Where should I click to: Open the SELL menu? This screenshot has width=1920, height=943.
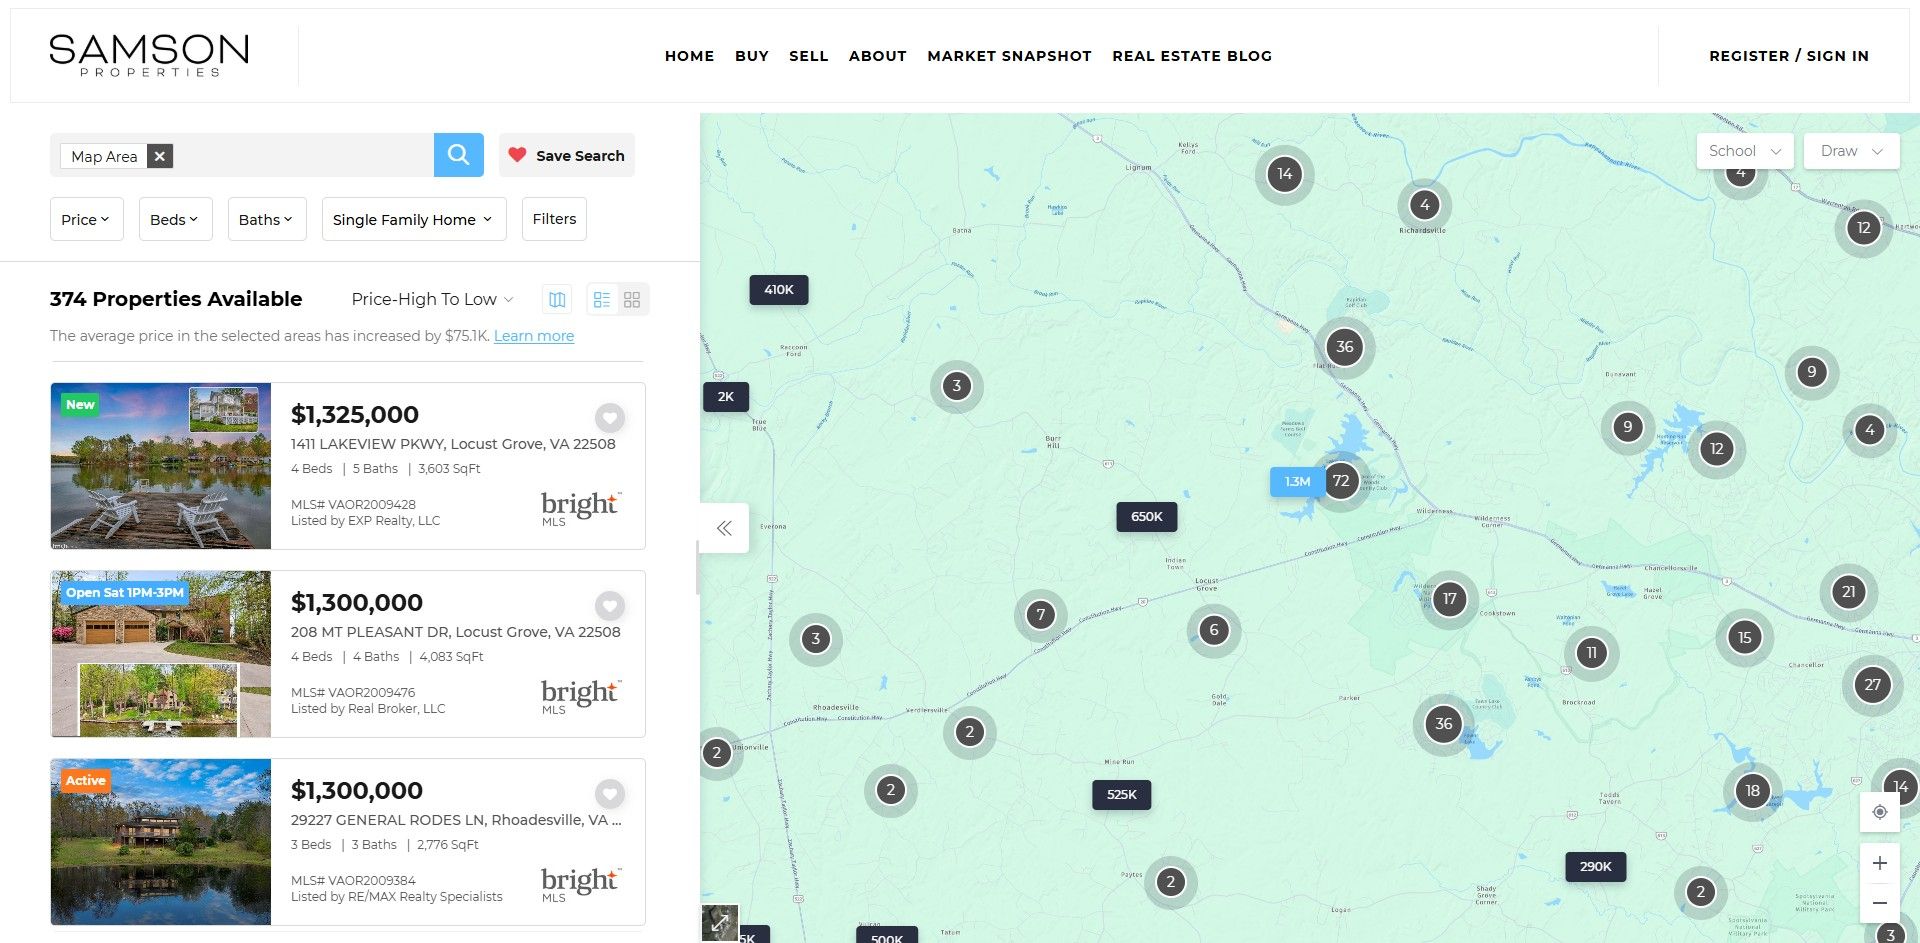pos(809,56)
